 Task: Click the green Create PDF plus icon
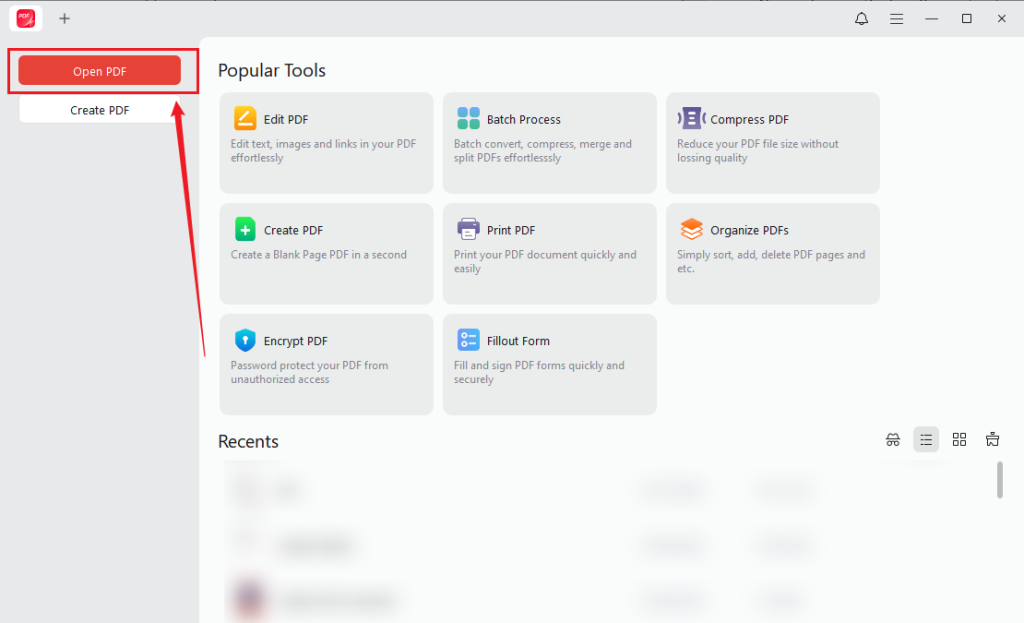(x=245, y=230)
